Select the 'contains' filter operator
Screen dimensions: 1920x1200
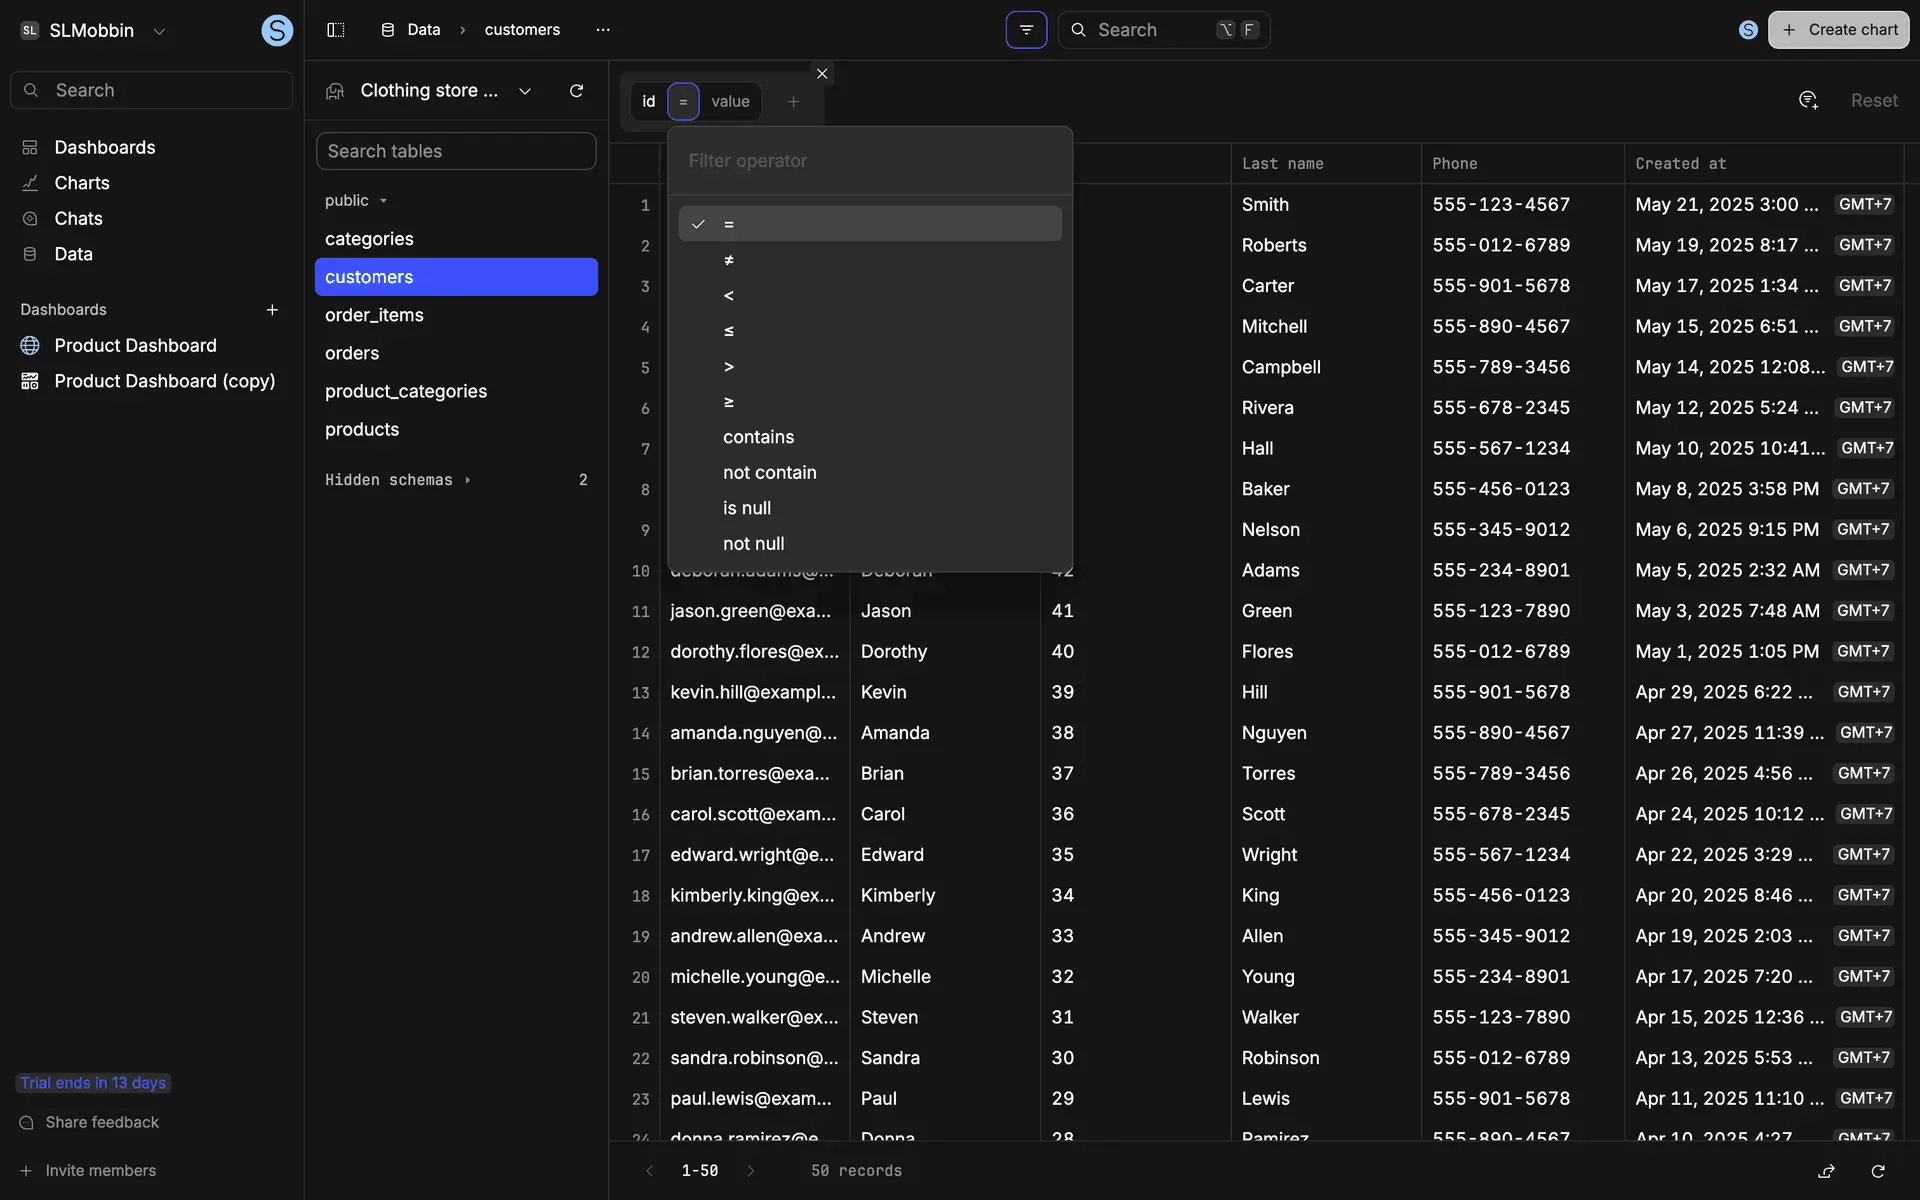tap(758, 437)
